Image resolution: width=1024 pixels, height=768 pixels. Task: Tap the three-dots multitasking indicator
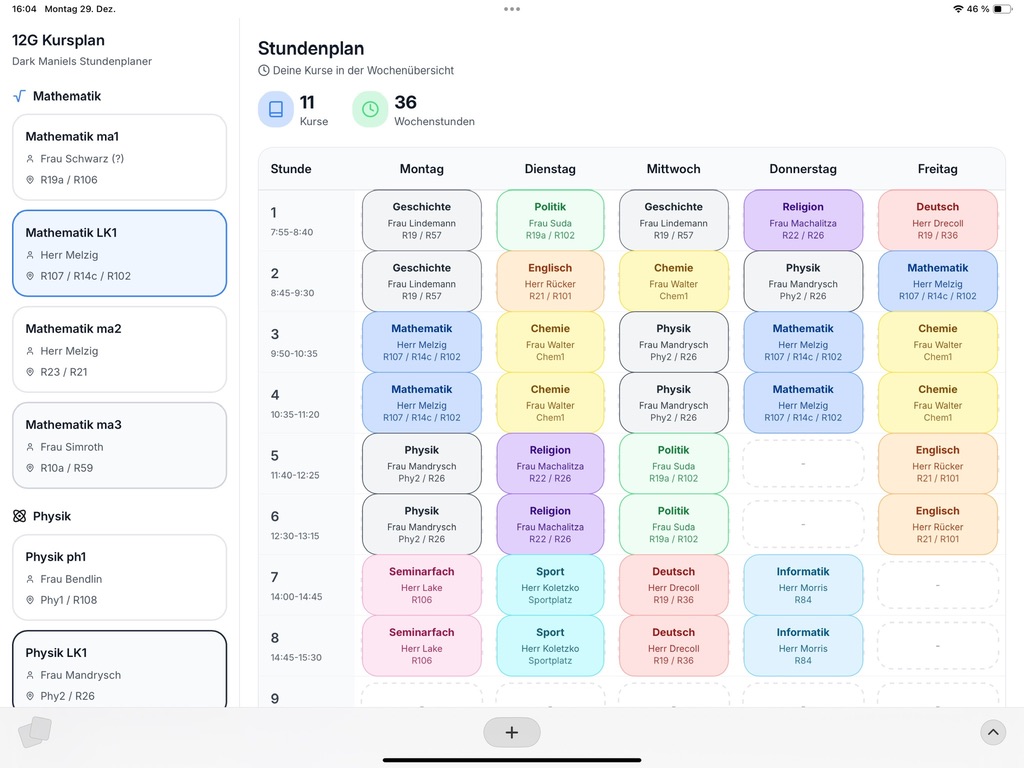pos(512,9)
